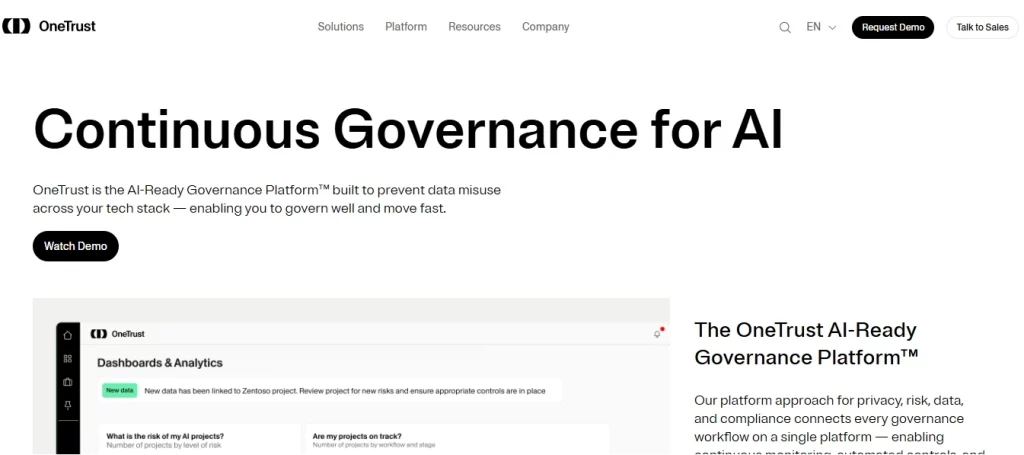This screenshot has height=455, width=1024.
Task: Click the OneTrust logo in header
Action: (49, 26)
